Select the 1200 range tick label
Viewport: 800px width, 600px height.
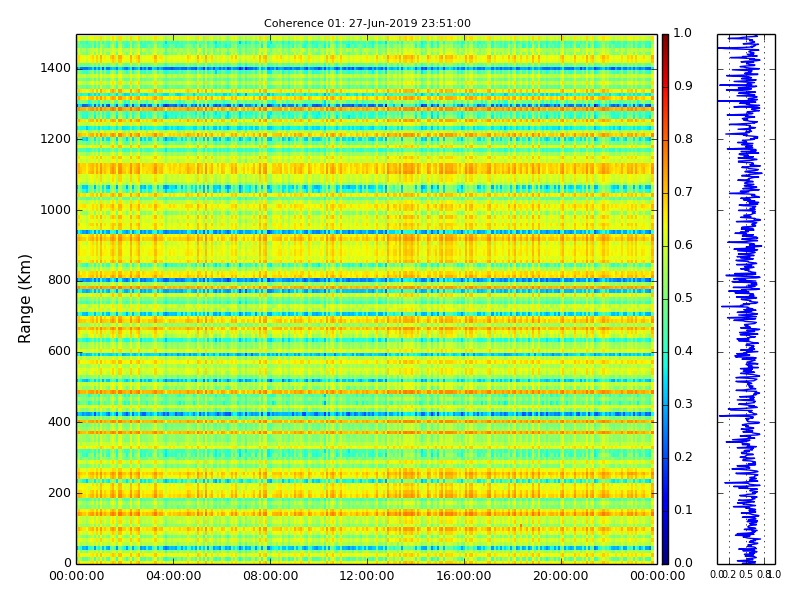56,139
